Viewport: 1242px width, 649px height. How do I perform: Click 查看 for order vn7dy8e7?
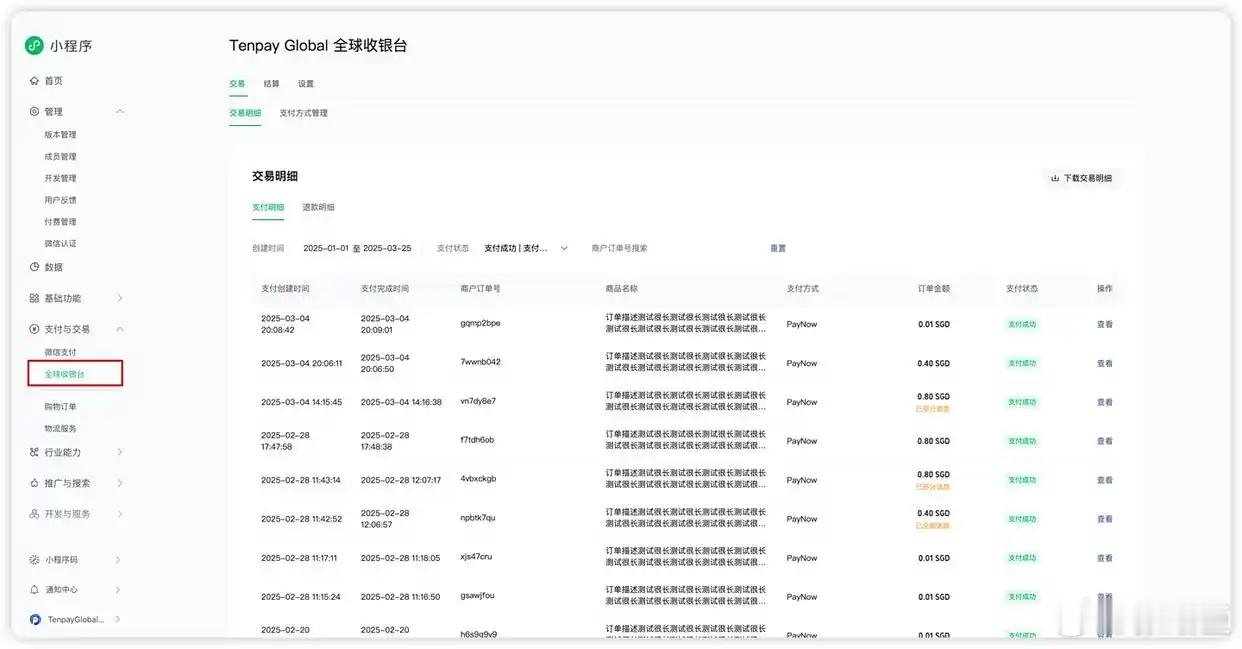[x=1105, y=402]
